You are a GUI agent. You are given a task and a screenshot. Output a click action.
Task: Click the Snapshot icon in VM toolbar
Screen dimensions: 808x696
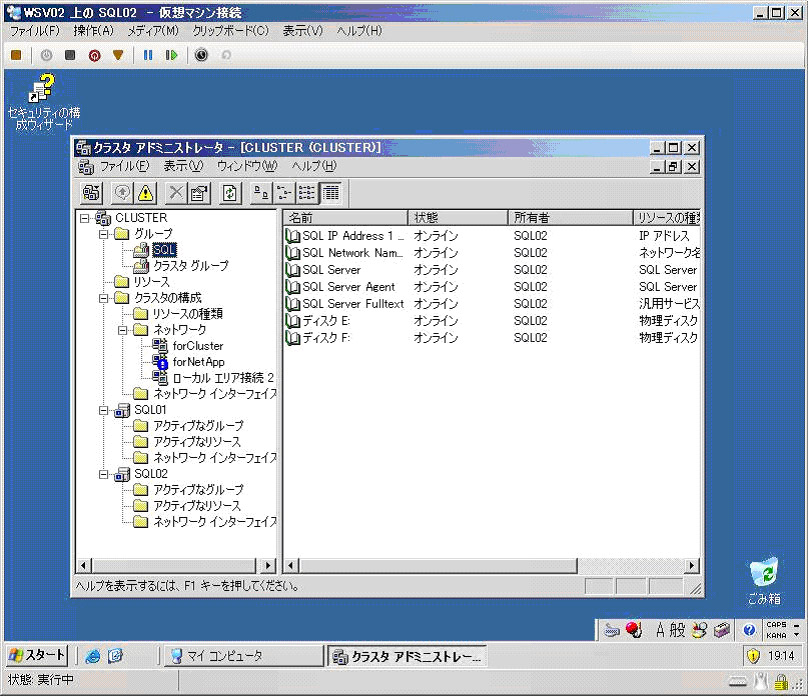201,55
